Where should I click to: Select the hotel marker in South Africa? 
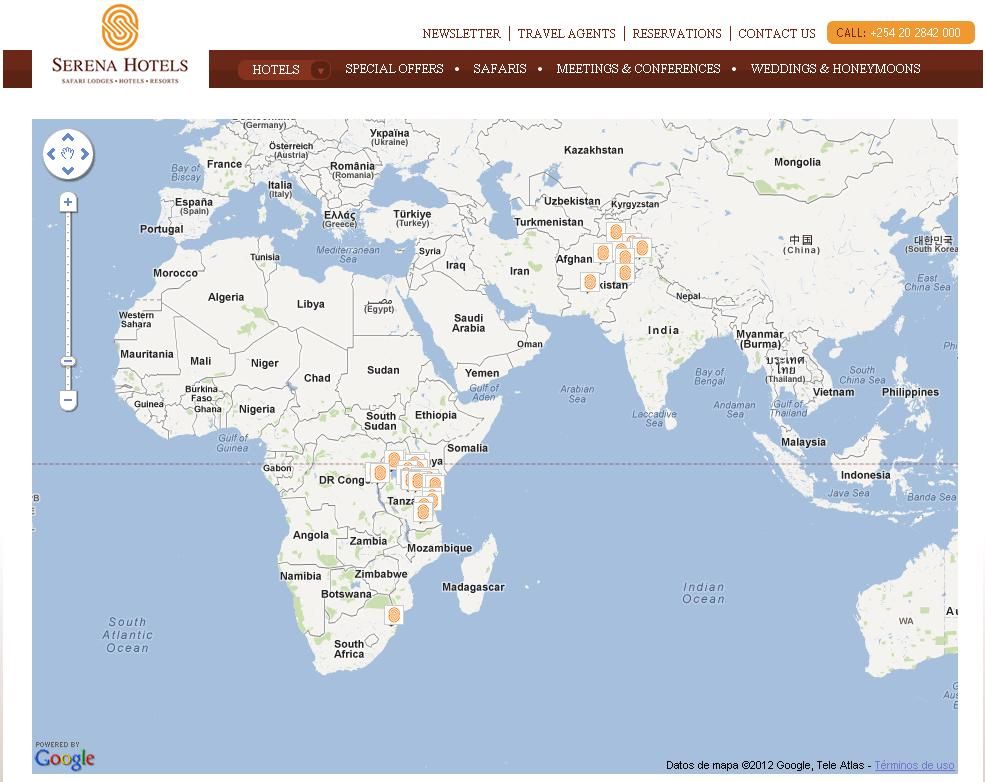[394, 614]
